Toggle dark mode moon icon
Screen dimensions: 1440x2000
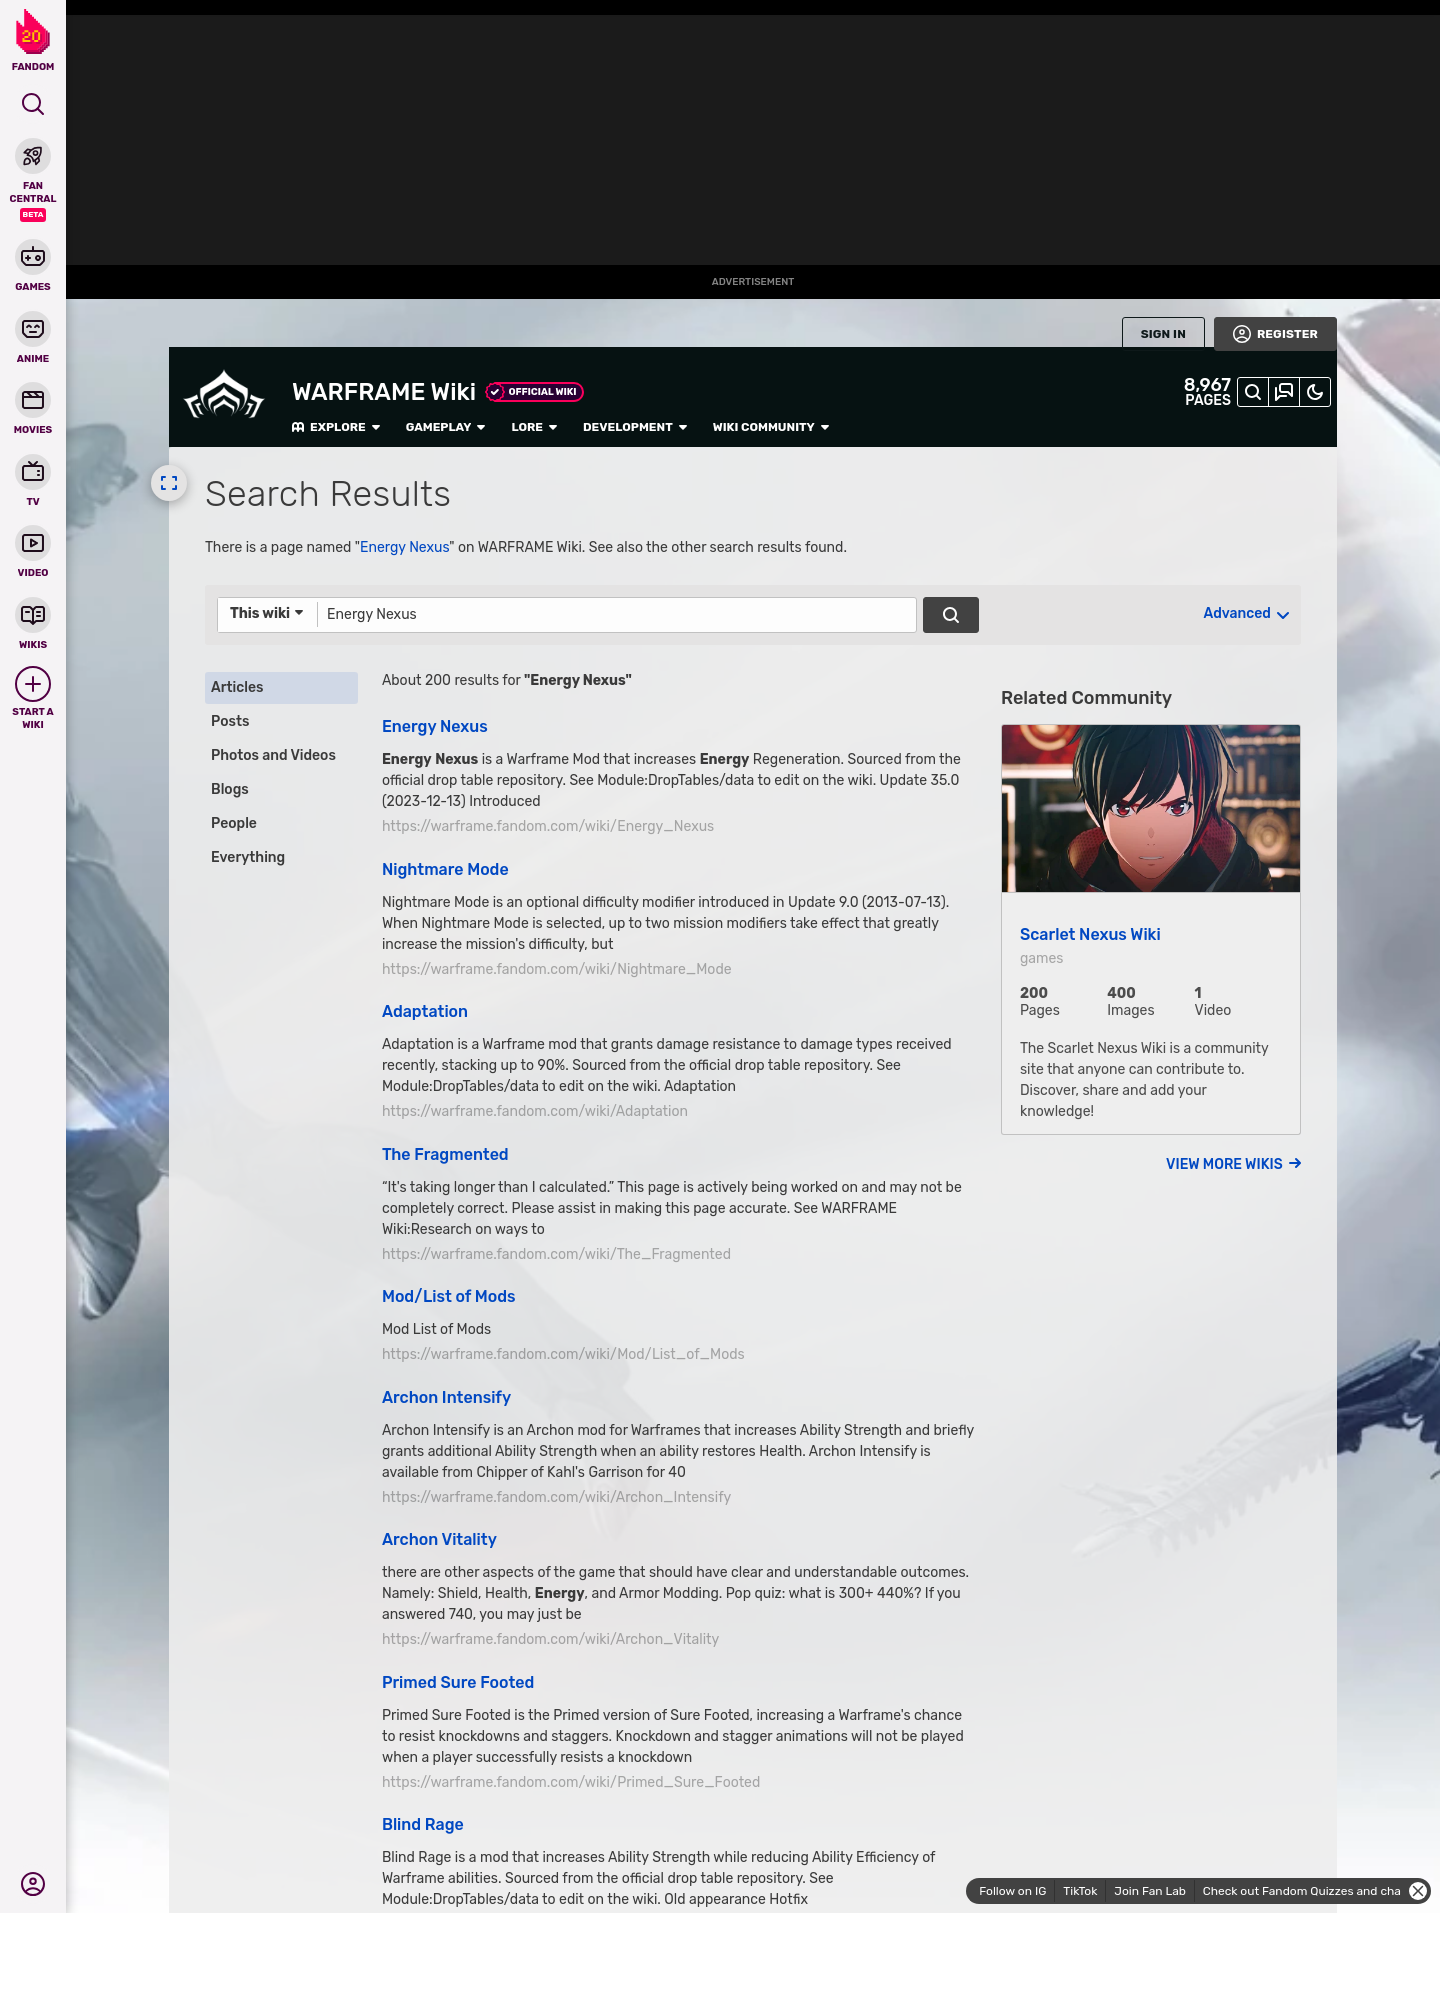coord(1315,392)
